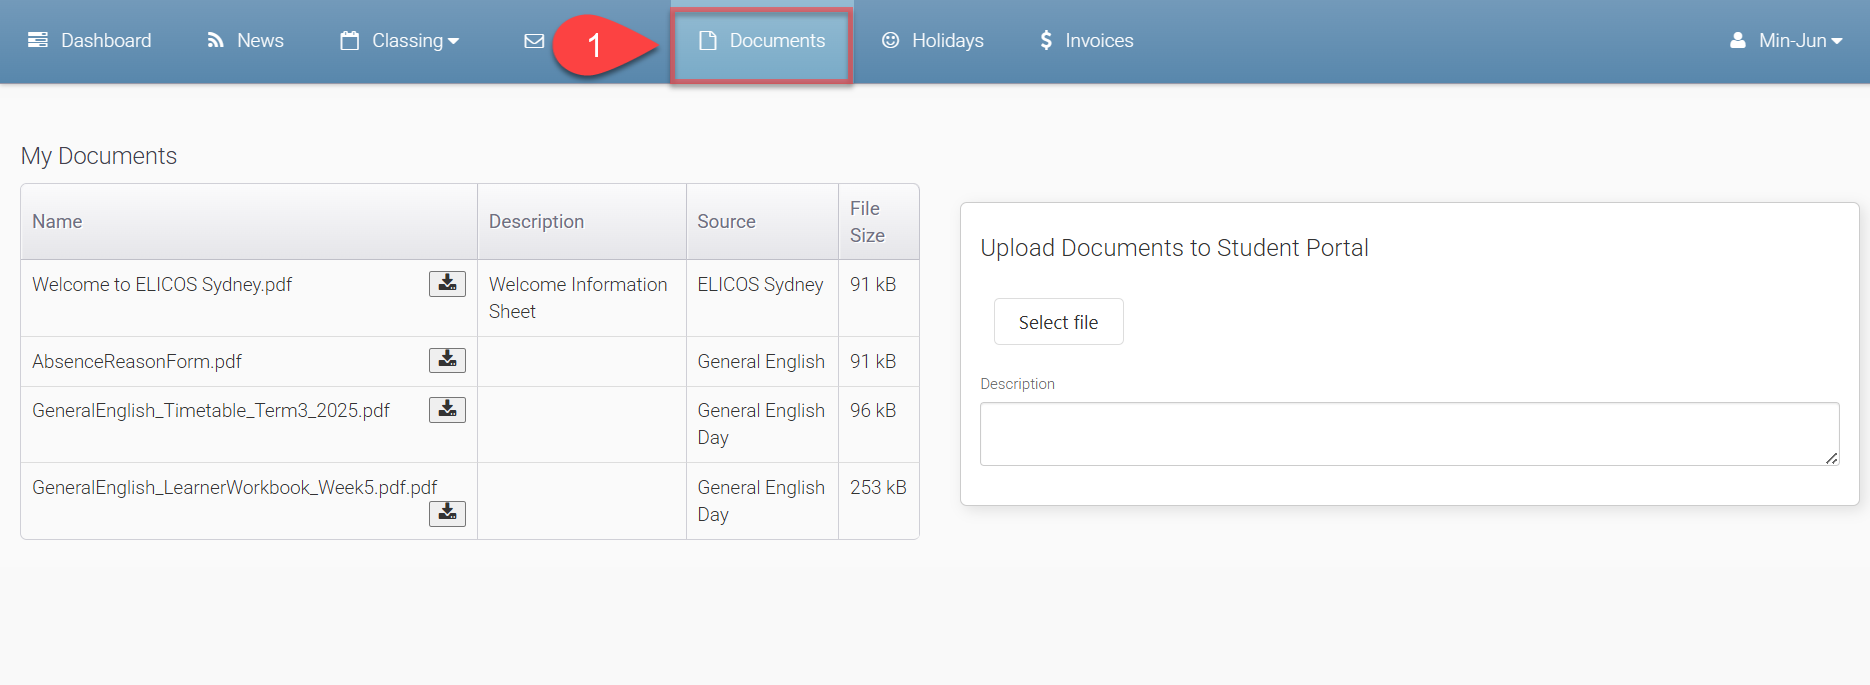Open the Dashboard page
1870x685 pixels.
point(90,41)
